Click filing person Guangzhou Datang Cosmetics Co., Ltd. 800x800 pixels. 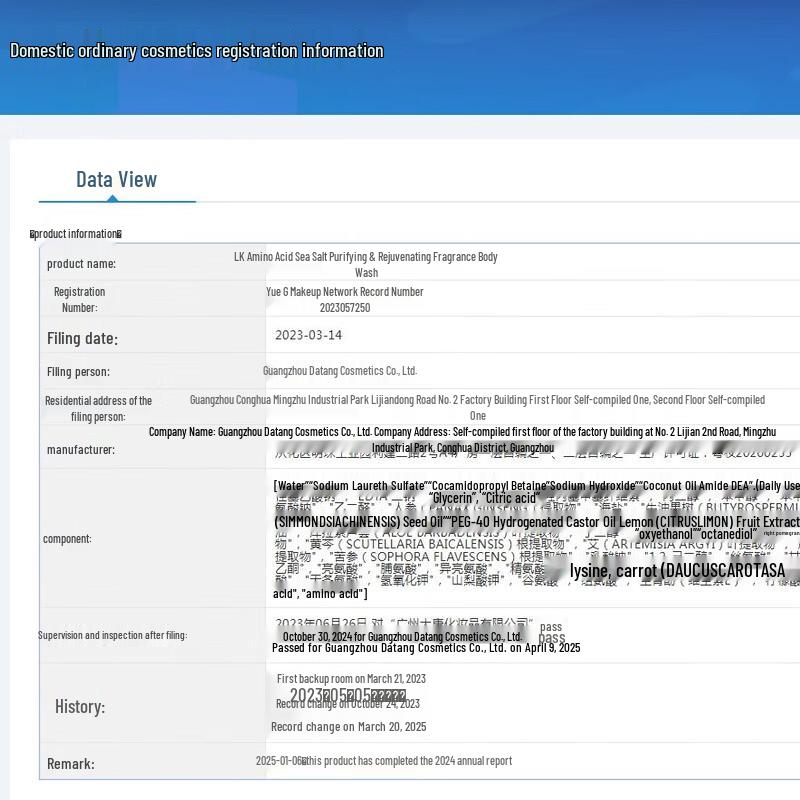(340, 371)
